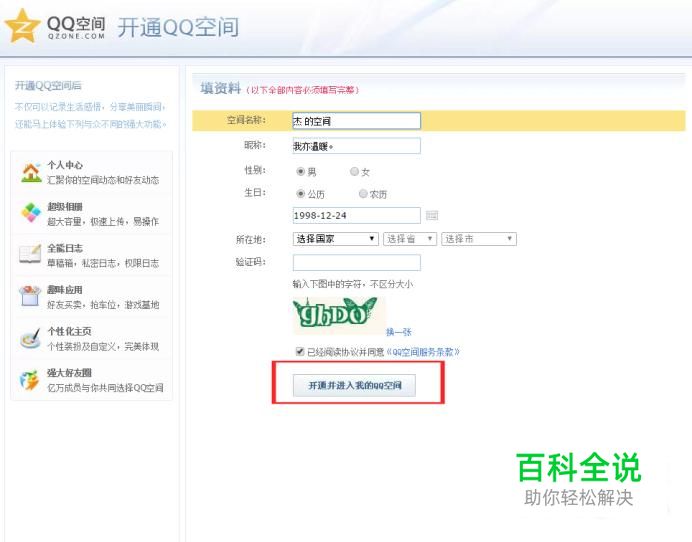692x542 pixels.
Task: Click the 亿万成员与你共同选择QQ空间 description
Action: [105, 388]
